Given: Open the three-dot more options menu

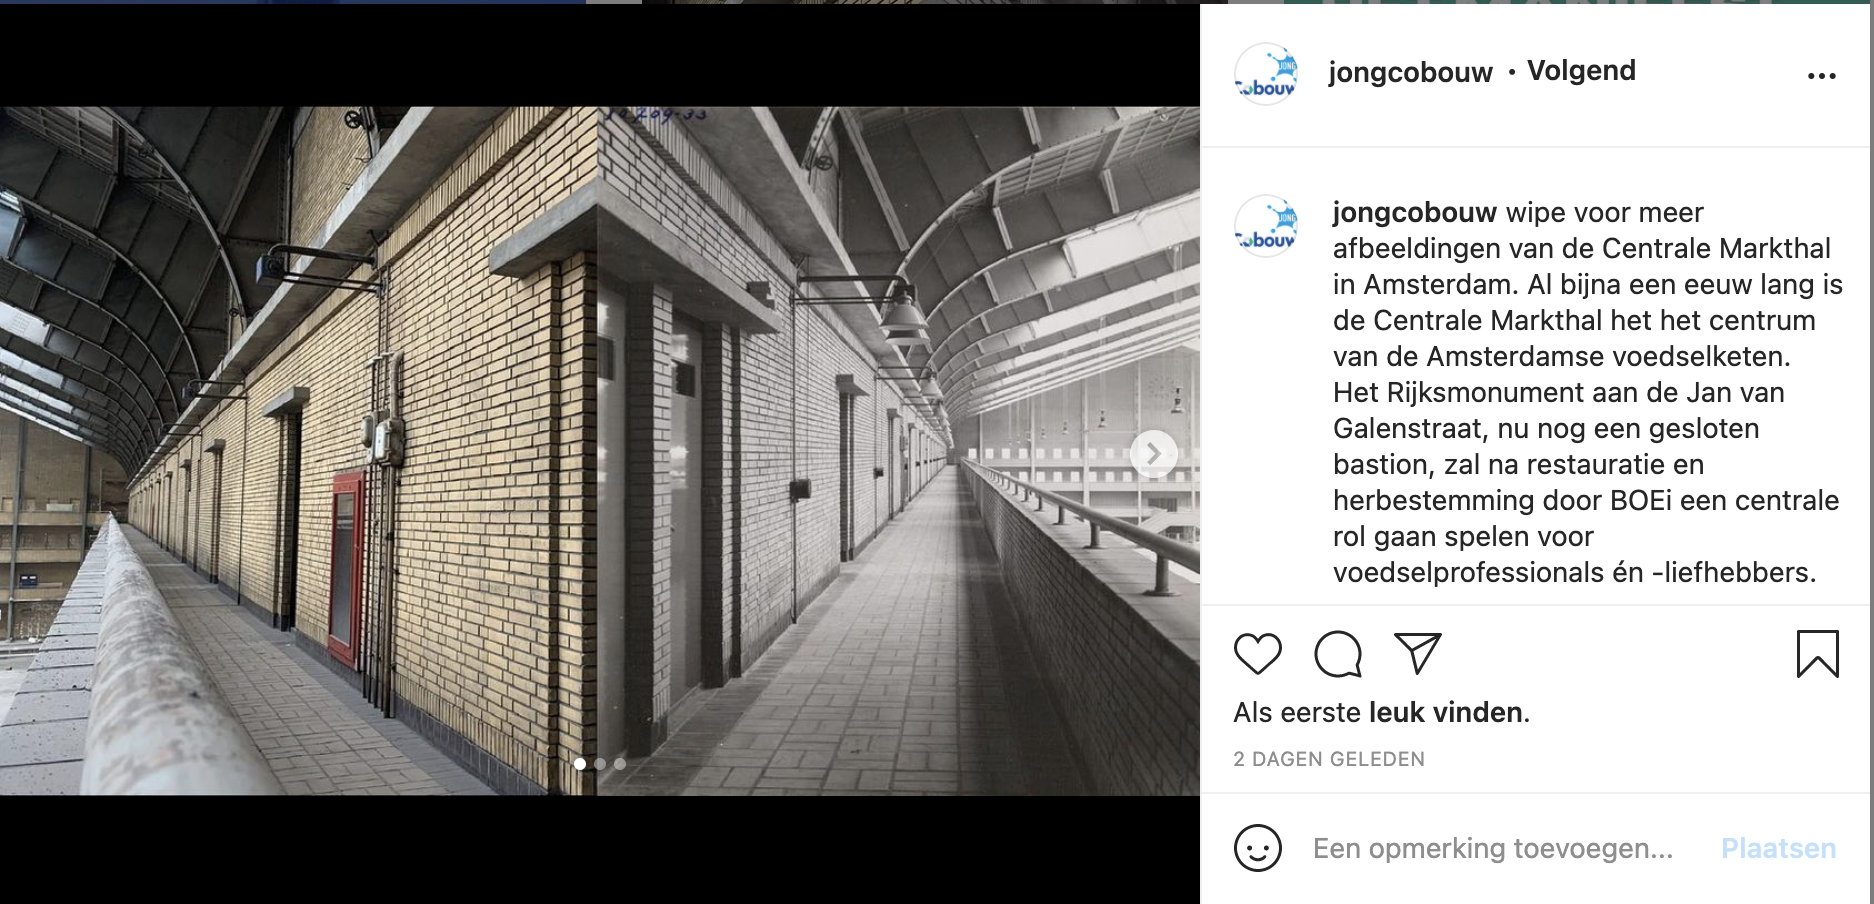Looking at the screenshot, I should click(x=1821, y=76).
